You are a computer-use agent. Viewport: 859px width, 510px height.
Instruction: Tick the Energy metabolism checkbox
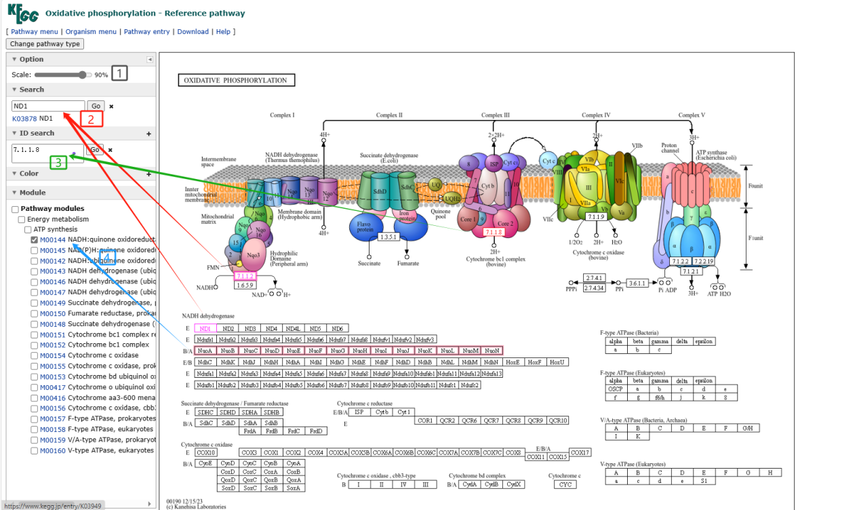(x=21, y=219)
